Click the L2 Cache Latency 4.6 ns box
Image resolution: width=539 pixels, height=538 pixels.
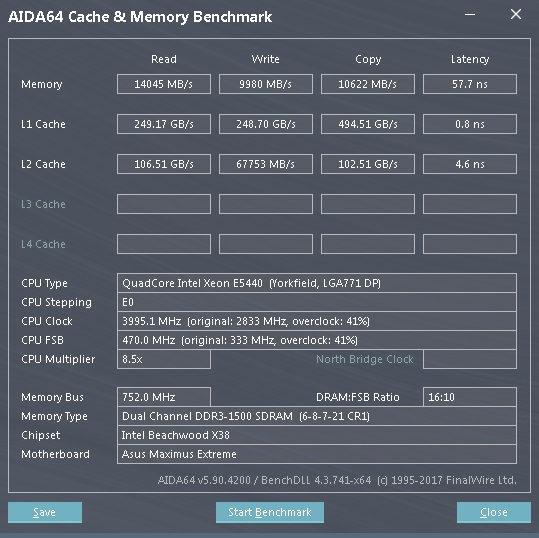(470, 164)
